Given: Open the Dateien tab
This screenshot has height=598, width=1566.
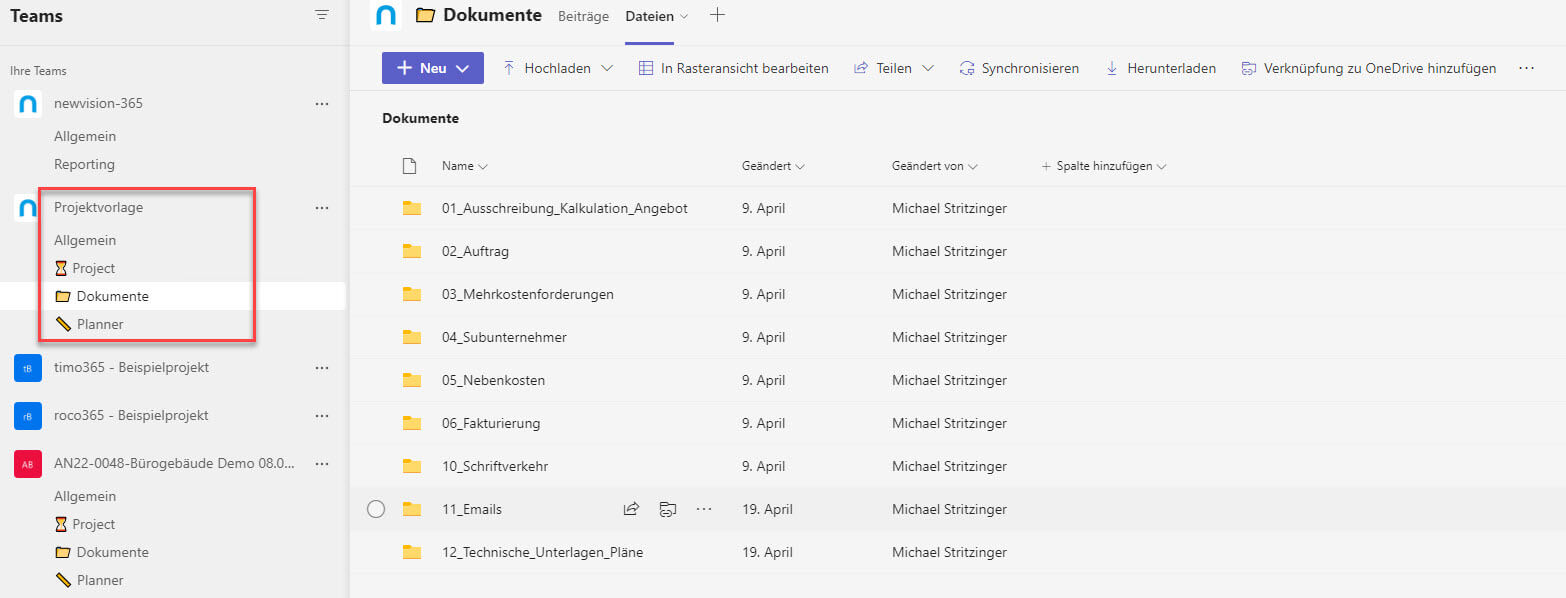Looking at the screenshot, I should tap(649, 16).
